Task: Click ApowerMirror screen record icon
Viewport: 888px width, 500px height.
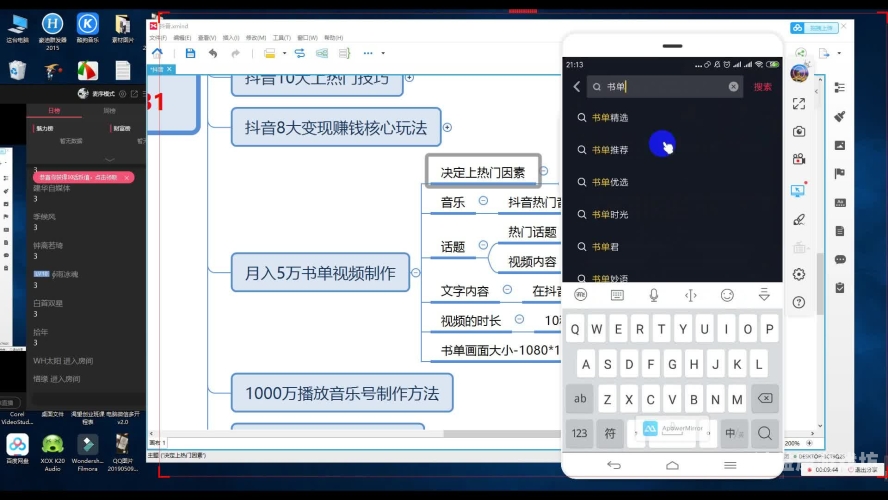Action: tap(799, 159)
